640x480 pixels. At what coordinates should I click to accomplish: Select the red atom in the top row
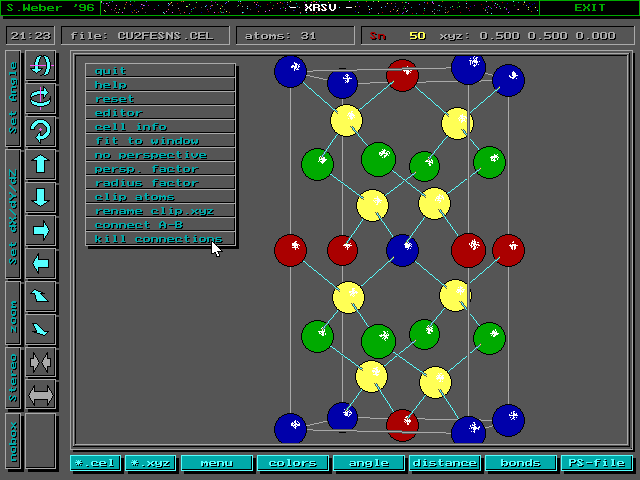402,76
